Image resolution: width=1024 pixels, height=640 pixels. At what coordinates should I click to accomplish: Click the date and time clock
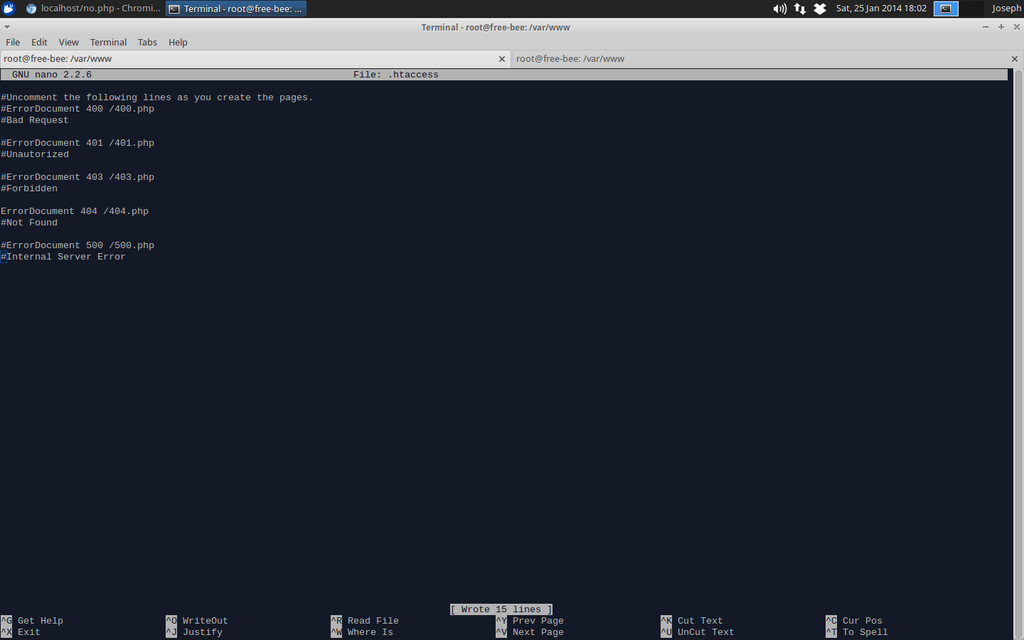(881, 8)
